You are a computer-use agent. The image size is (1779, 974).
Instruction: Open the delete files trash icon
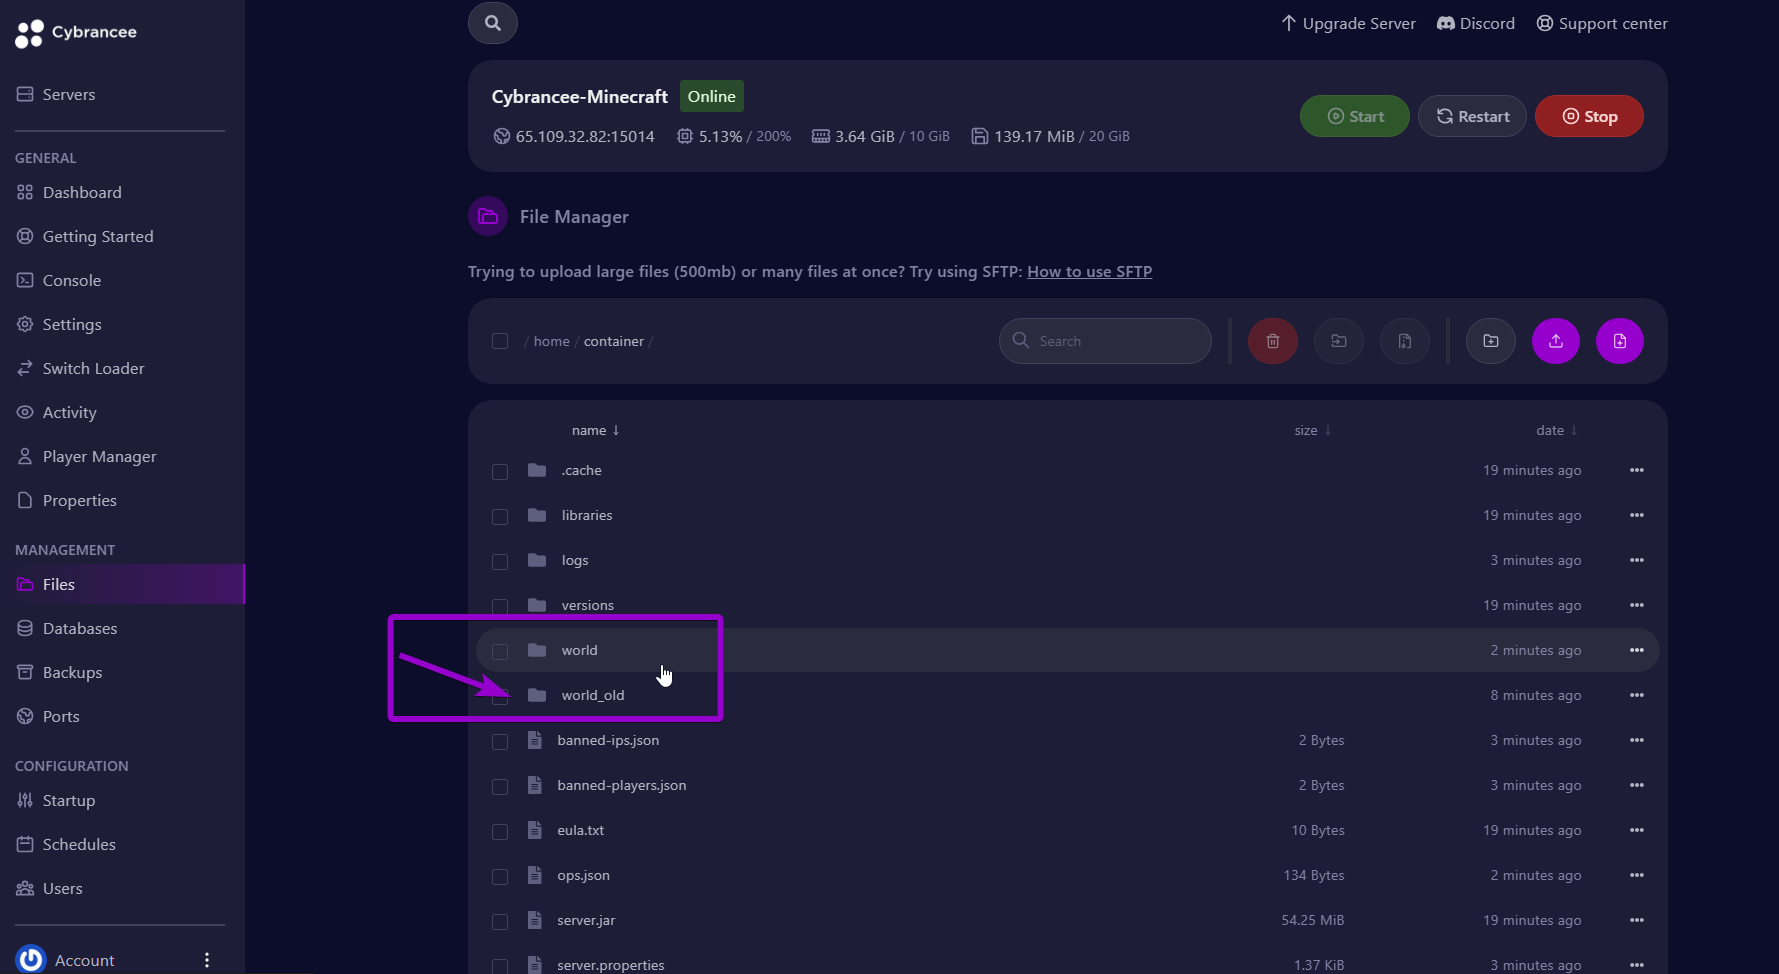tap(1272, 341)
